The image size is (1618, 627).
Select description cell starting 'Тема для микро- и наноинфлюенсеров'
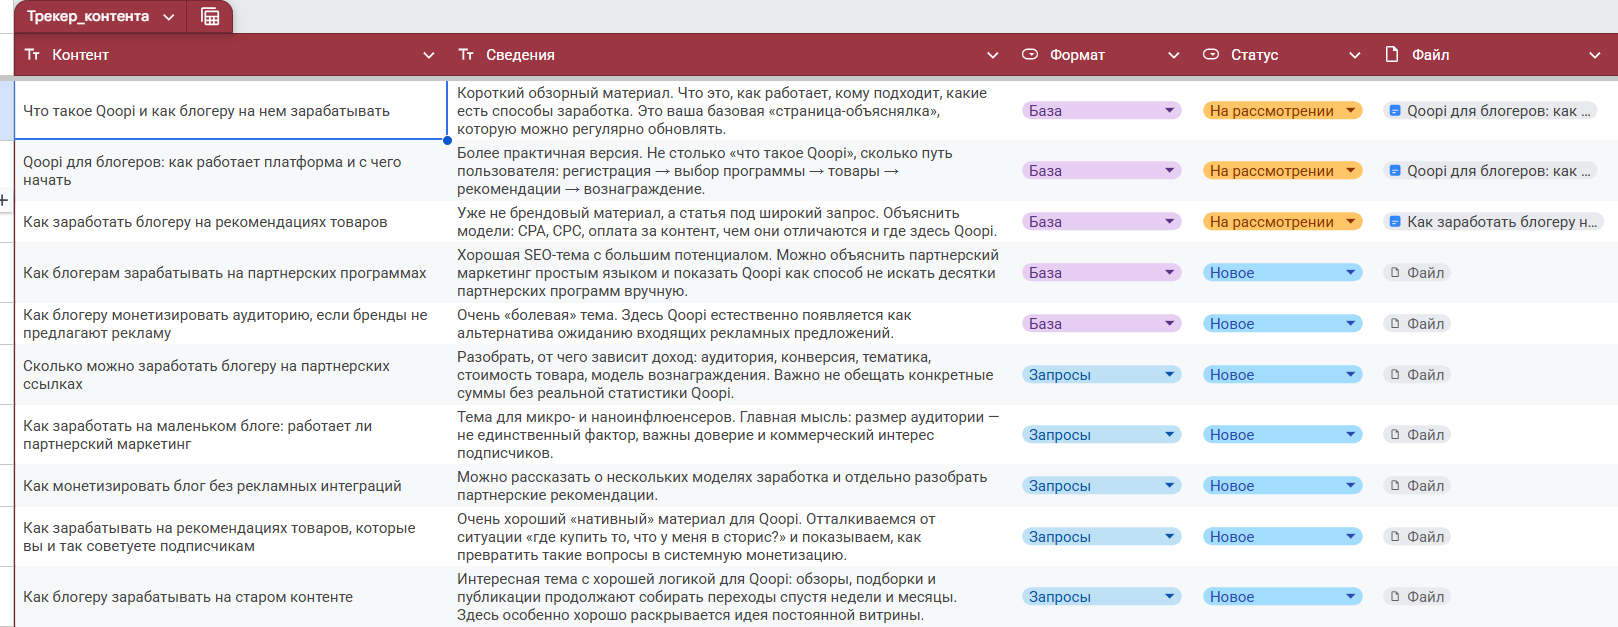tap(730, 435)
